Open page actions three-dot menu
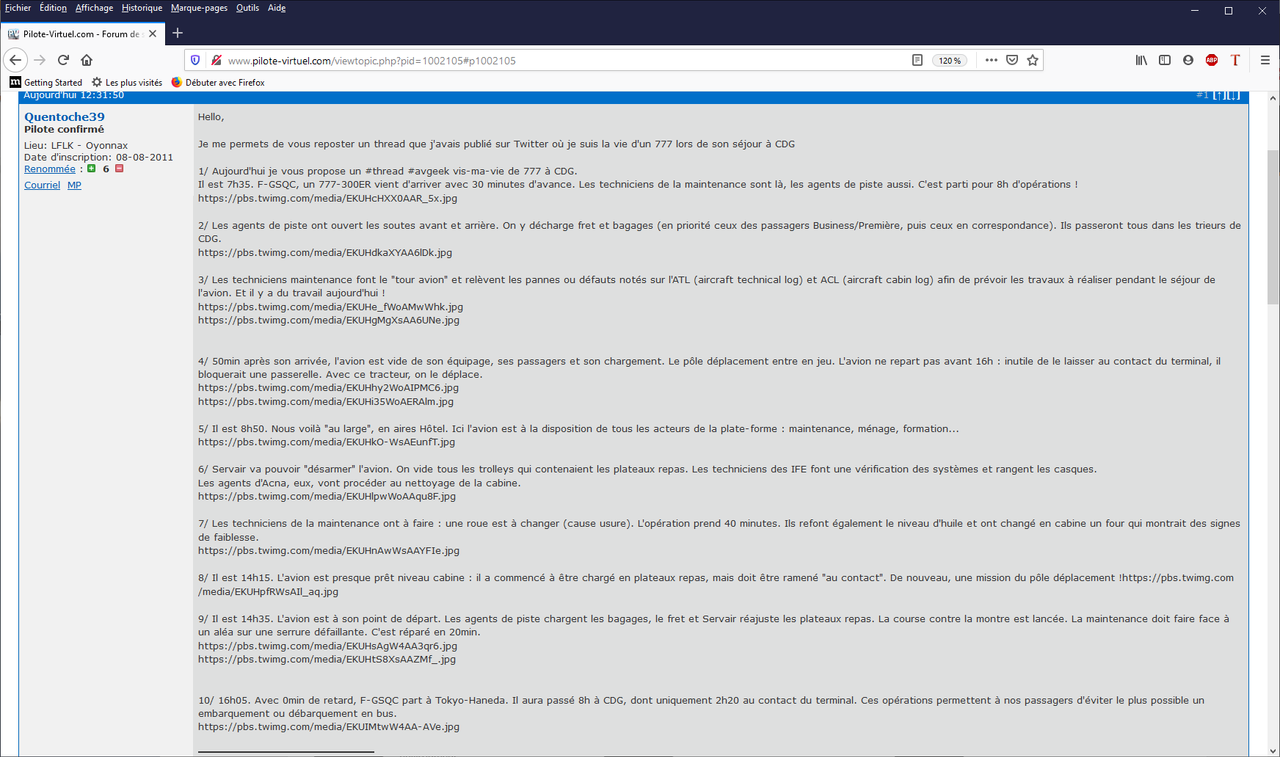 click(x=991, y=60)
